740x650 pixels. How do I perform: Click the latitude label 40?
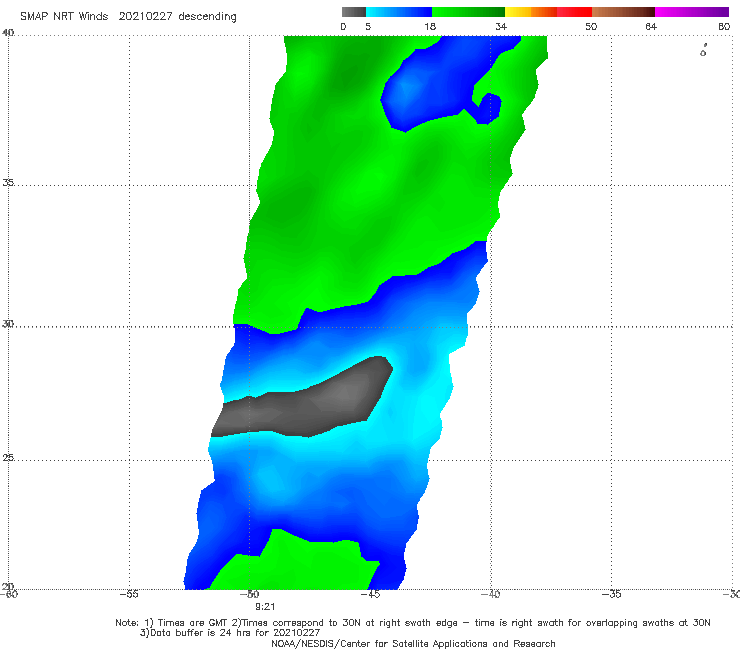point(8,33)
